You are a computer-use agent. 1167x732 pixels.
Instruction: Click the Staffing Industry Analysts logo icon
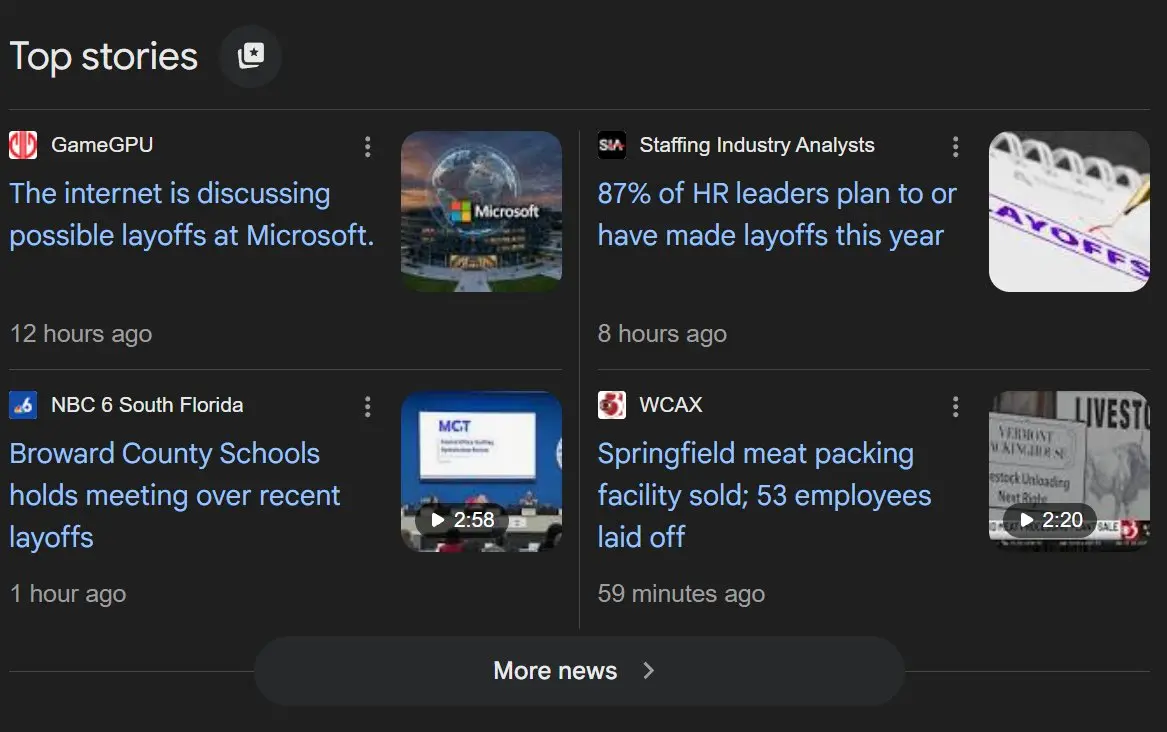(611, 145)
